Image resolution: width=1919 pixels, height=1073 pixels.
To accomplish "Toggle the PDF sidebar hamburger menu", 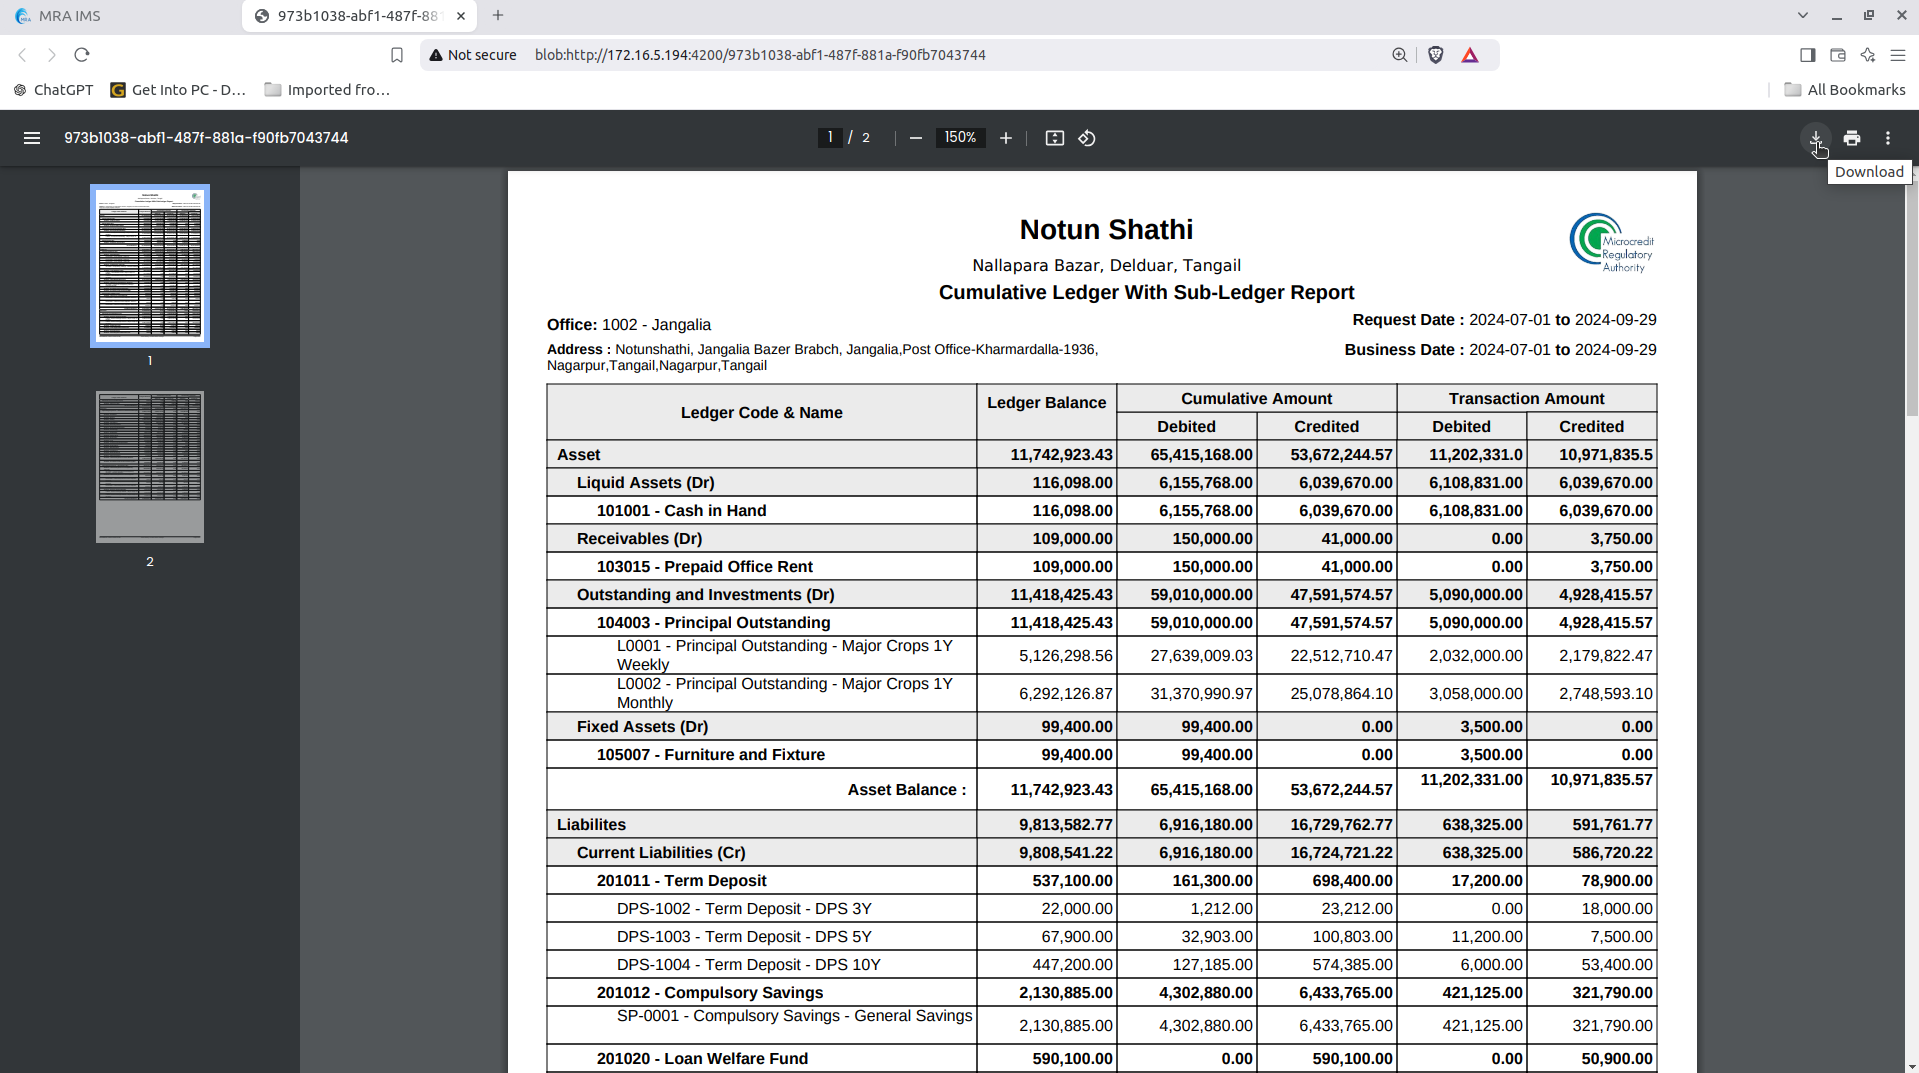I will pyautogui.click(x=32, y=138).
